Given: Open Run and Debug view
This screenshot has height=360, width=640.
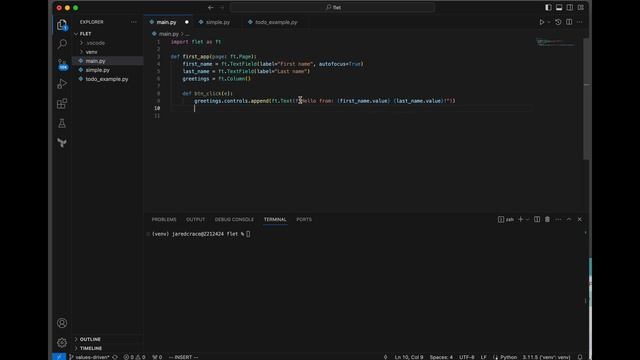Looking at the screenshot, I should 62,84.
